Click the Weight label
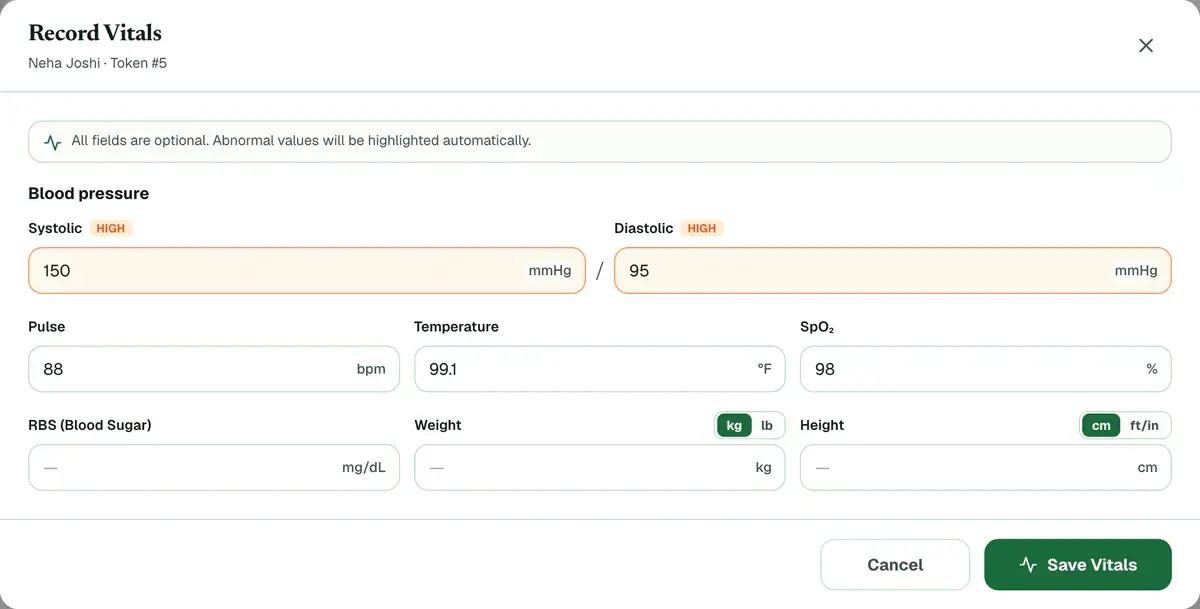Viewport: 1200px width, 609px height. point(438,425)
